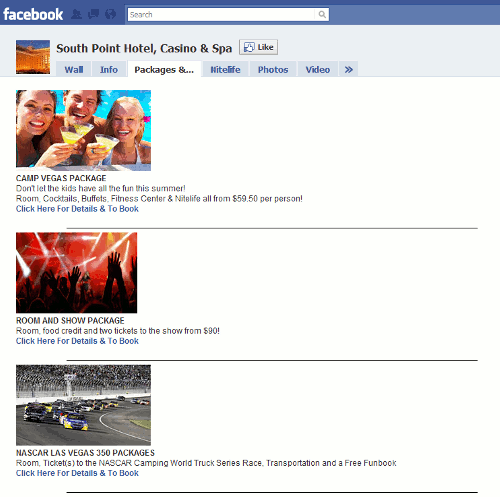Image resolution: width=500 pixels, height=497 pixels.
Task: Like the South Point Hotel page
Action: [x=258, y=47]
